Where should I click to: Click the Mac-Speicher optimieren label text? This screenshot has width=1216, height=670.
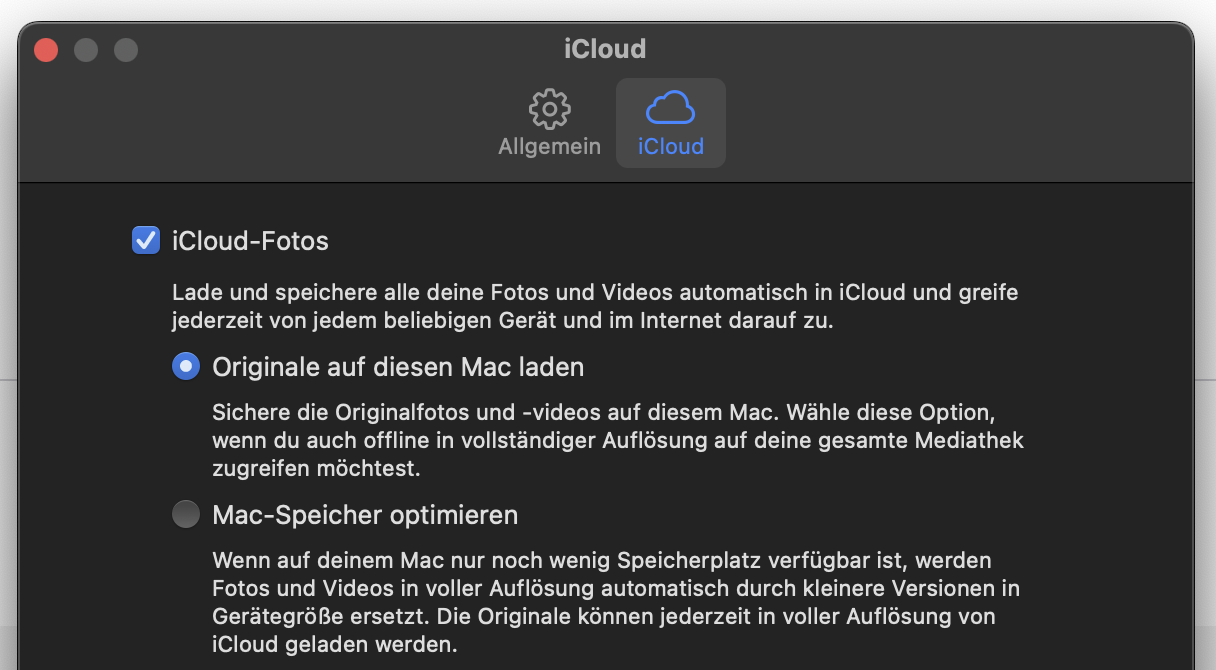click(365, 515)
